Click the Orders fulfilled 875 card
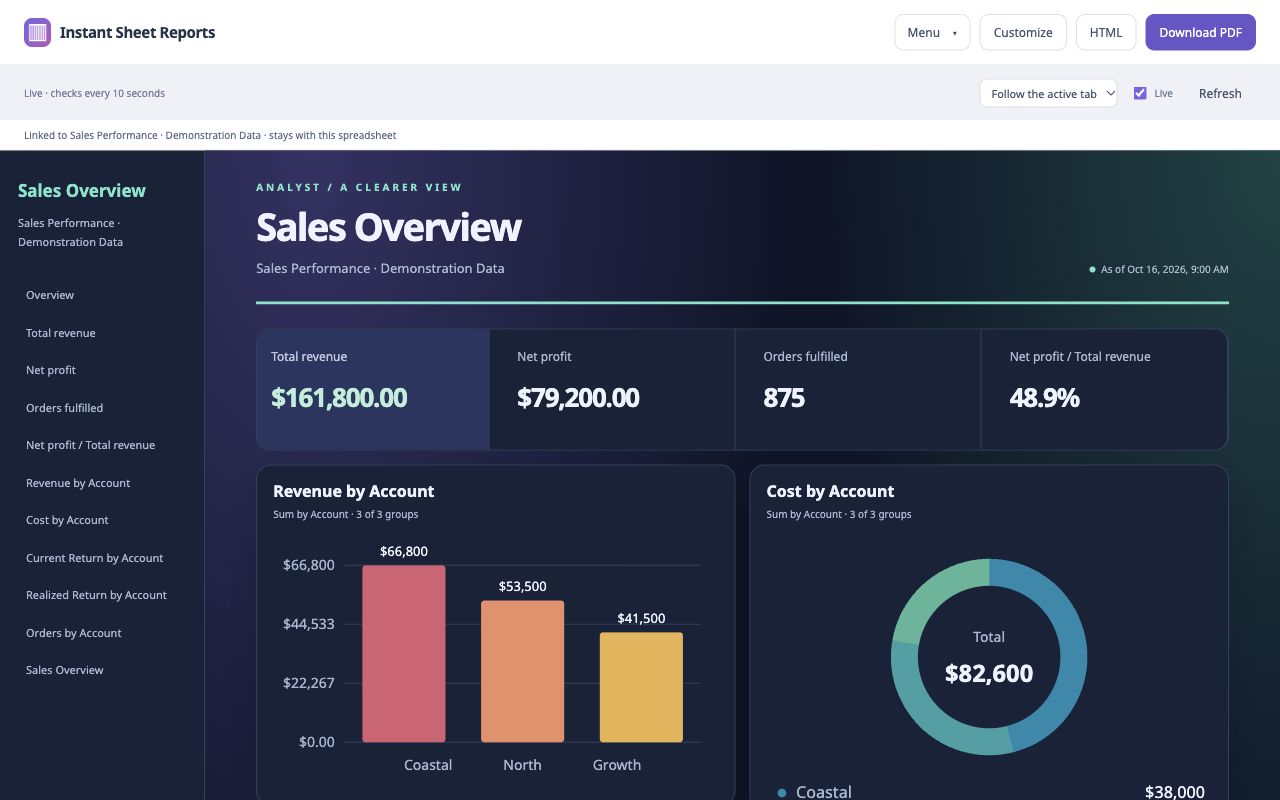Viewport: 1280px width, 800px height. pyautogui.click(x=858, y=389)
